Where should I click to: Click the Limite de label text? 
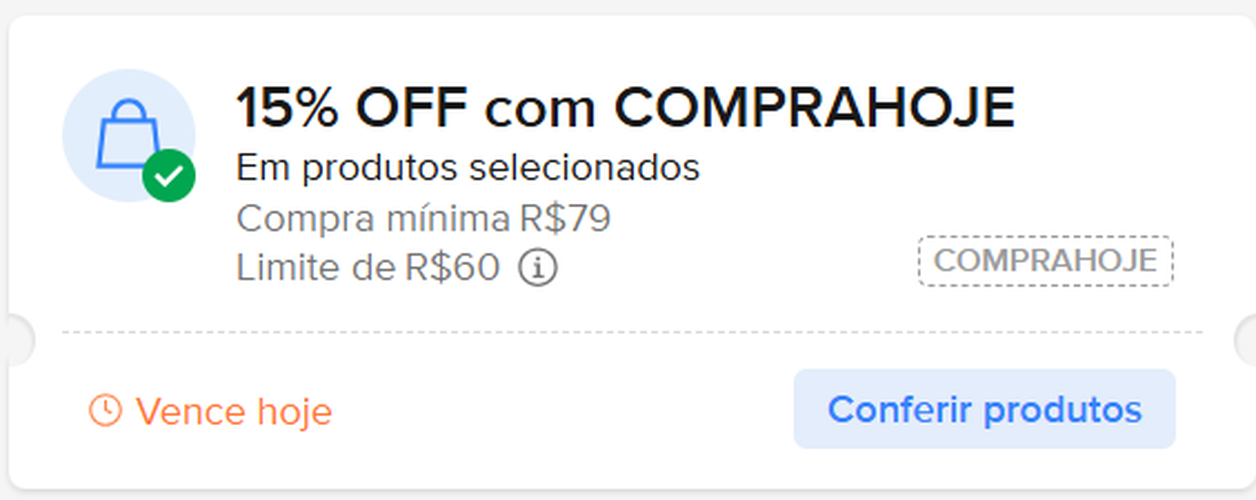(315, 268)
